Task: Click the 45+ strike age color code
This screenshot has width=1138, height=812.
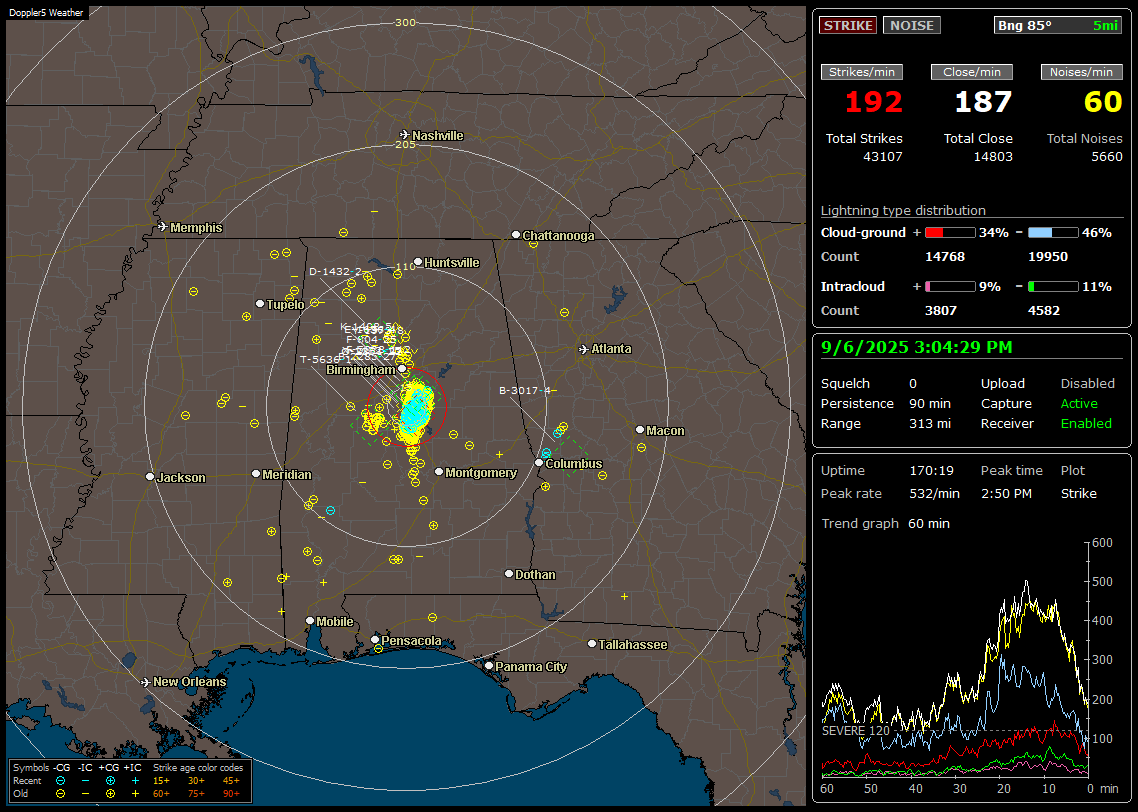Action: coord(231,781)
